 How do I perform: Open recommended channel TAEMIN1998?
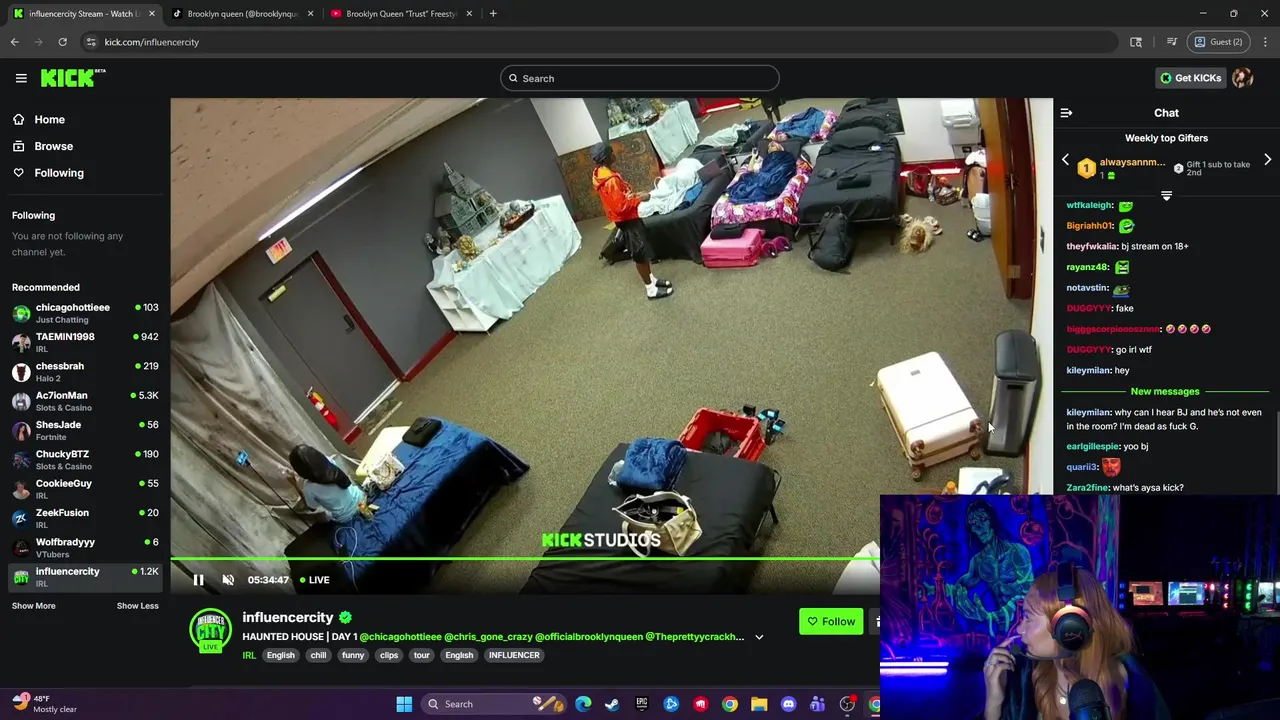tap(85, 342)
